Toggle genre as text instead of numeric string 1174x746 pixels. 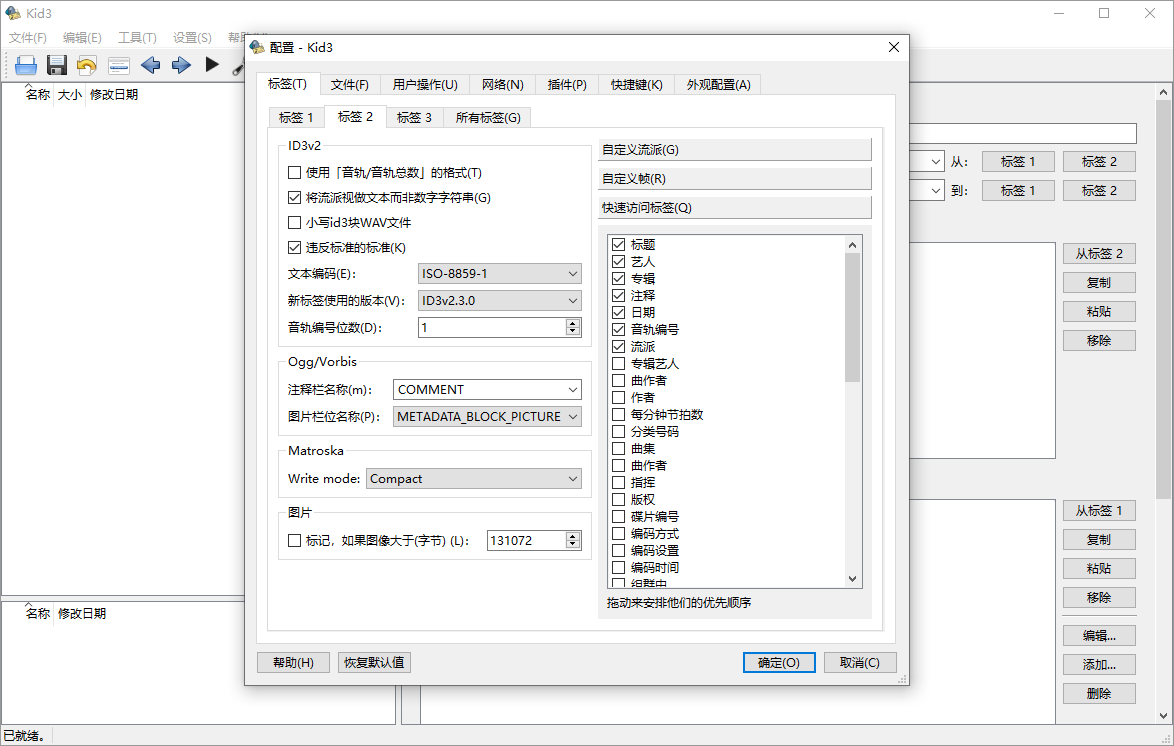pos(294,198)
